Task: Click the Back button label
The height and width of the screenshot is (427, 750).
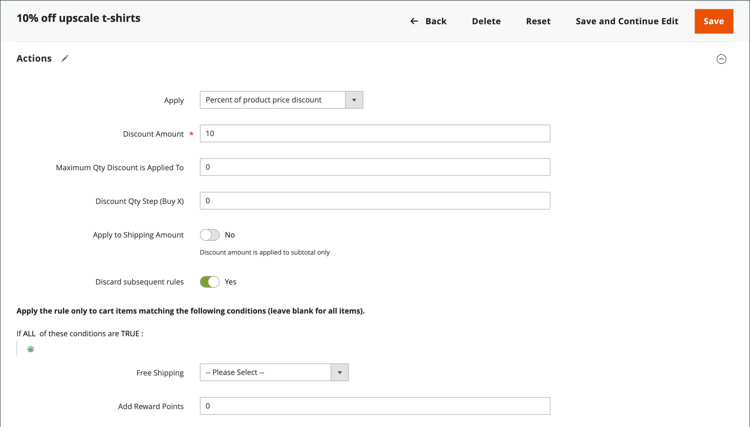Action: [436, 21]
